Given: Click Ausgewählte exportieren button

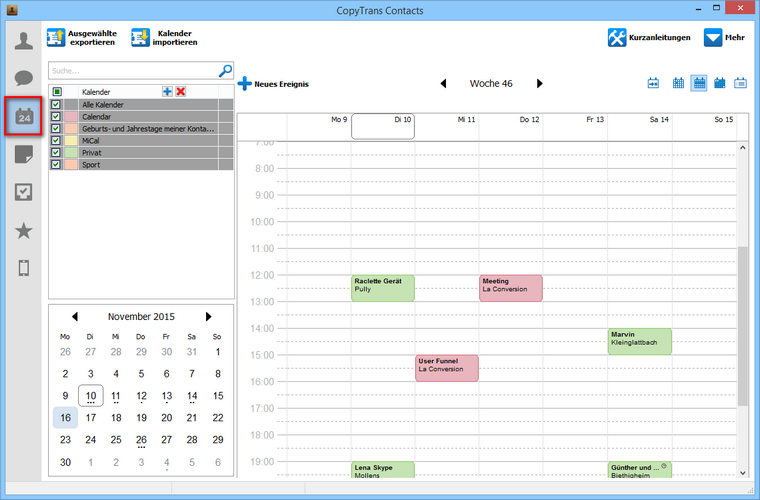Looking at the screenshot, I should [x=82, y=38].
